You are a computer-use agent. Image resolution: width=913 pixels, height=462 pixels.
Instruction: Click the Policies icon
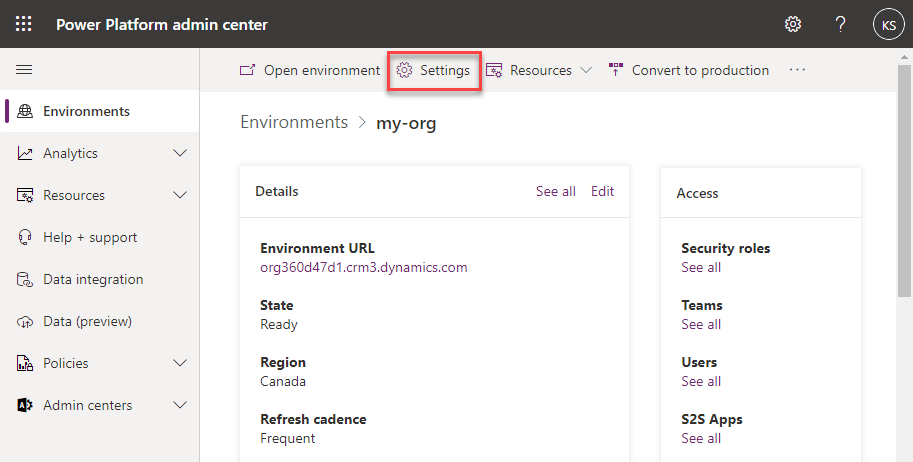click(24, 363)
